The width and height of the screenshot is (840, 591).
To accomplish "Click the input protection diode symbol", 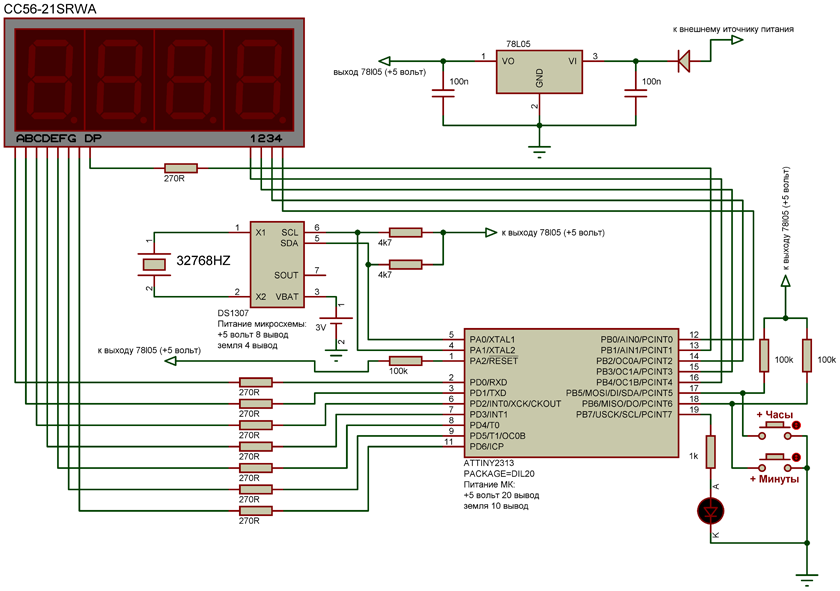I will (684, 61).
